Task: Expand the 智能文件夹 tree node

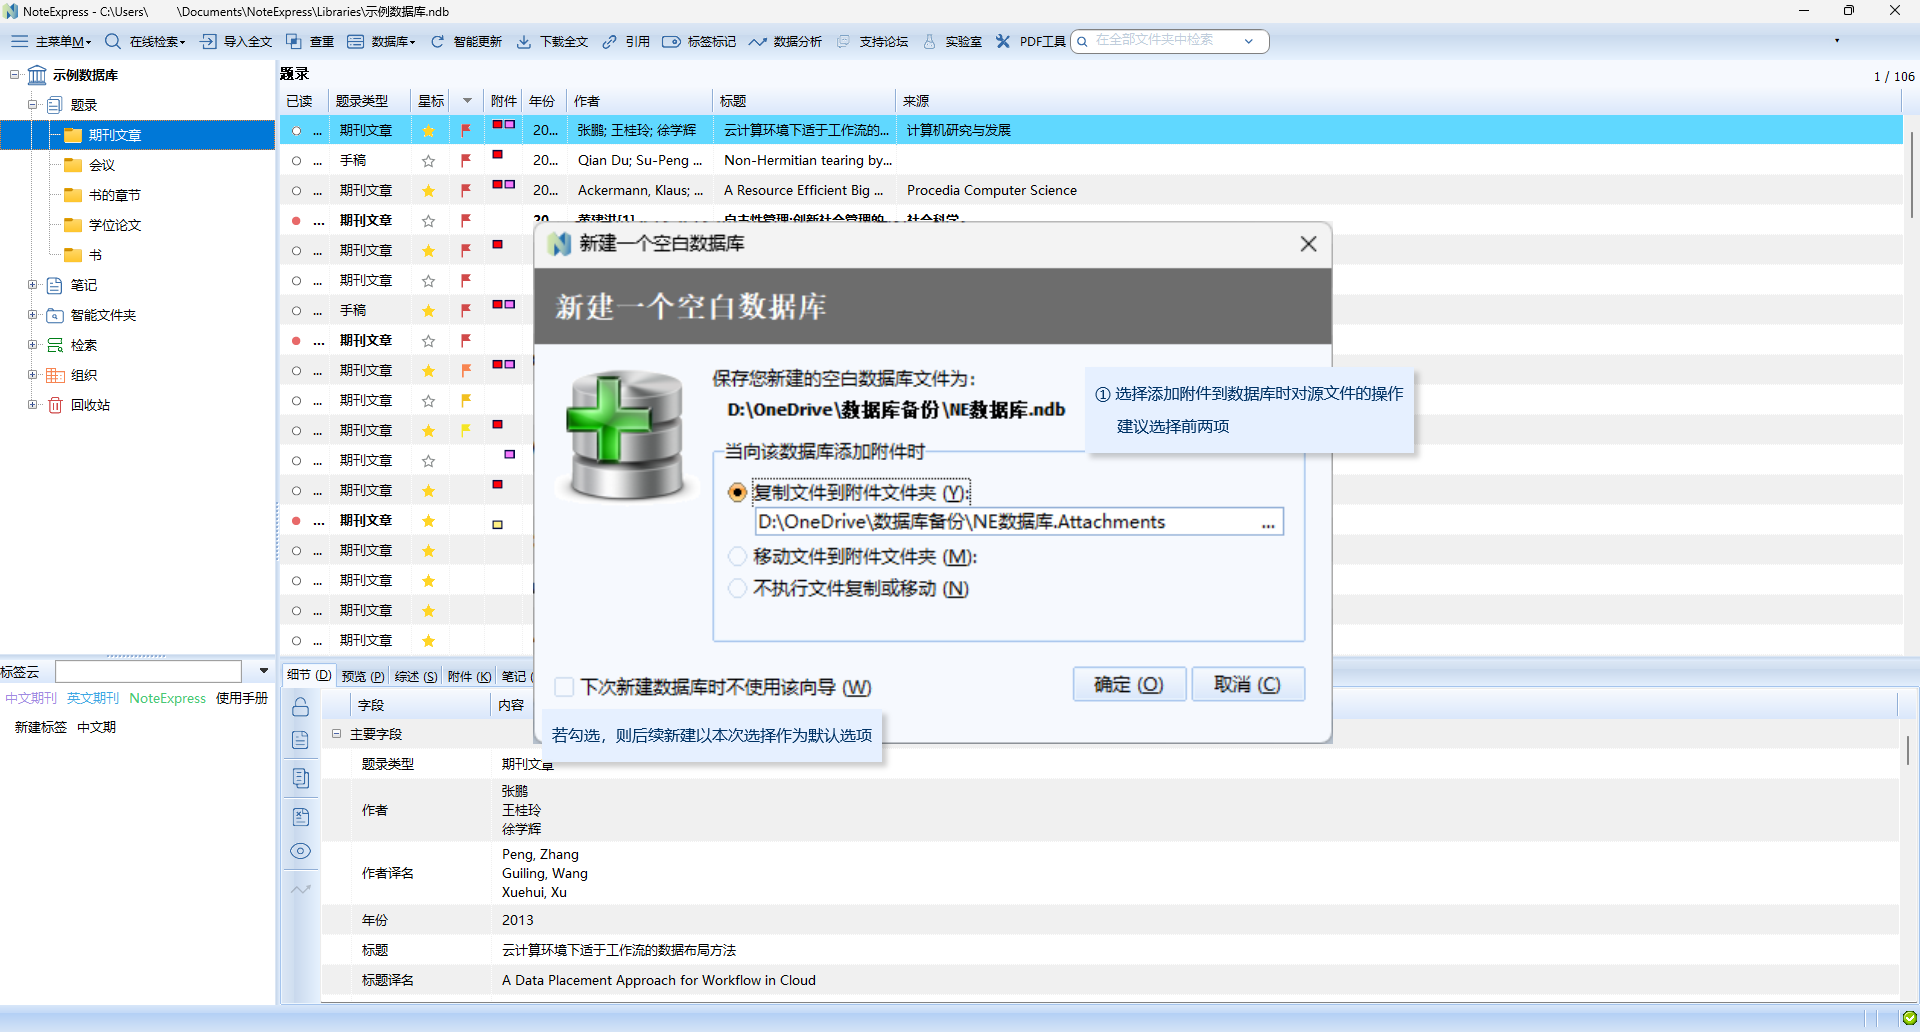Action: (33, 315)
